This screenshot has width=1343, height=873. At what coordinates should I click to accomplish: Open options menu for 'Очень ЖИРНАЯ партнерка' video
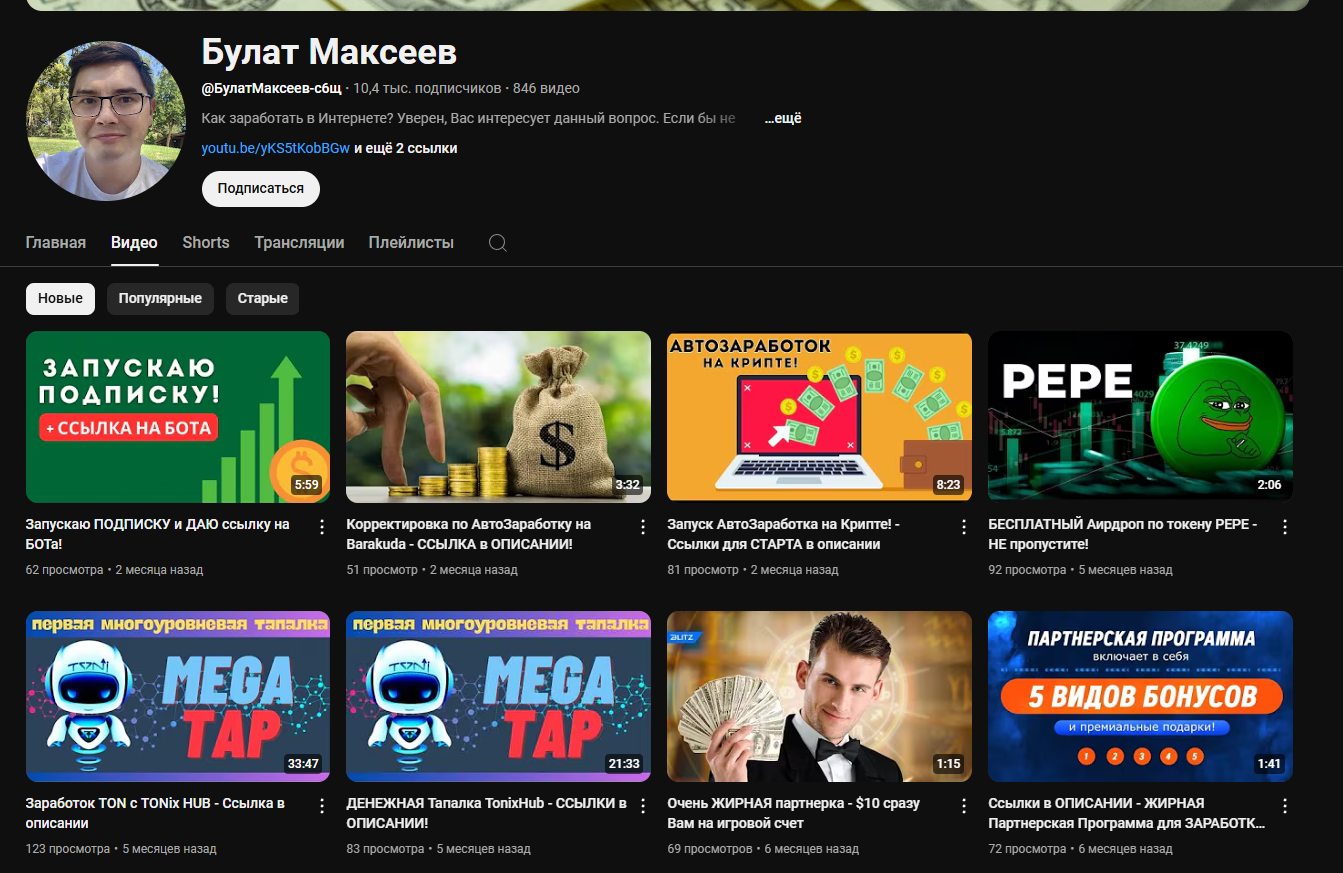coord(963,805)
